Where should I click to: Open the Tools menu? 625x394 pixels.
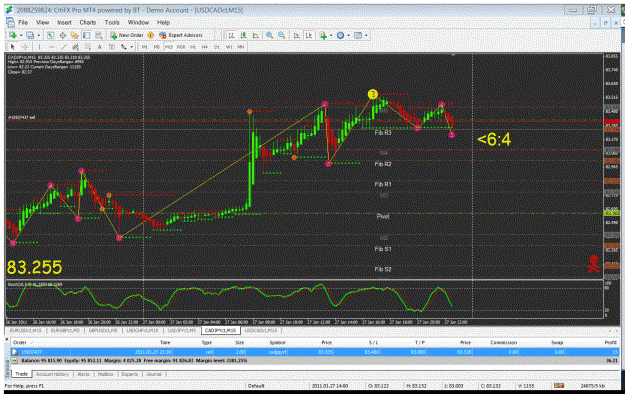(112, 22)
